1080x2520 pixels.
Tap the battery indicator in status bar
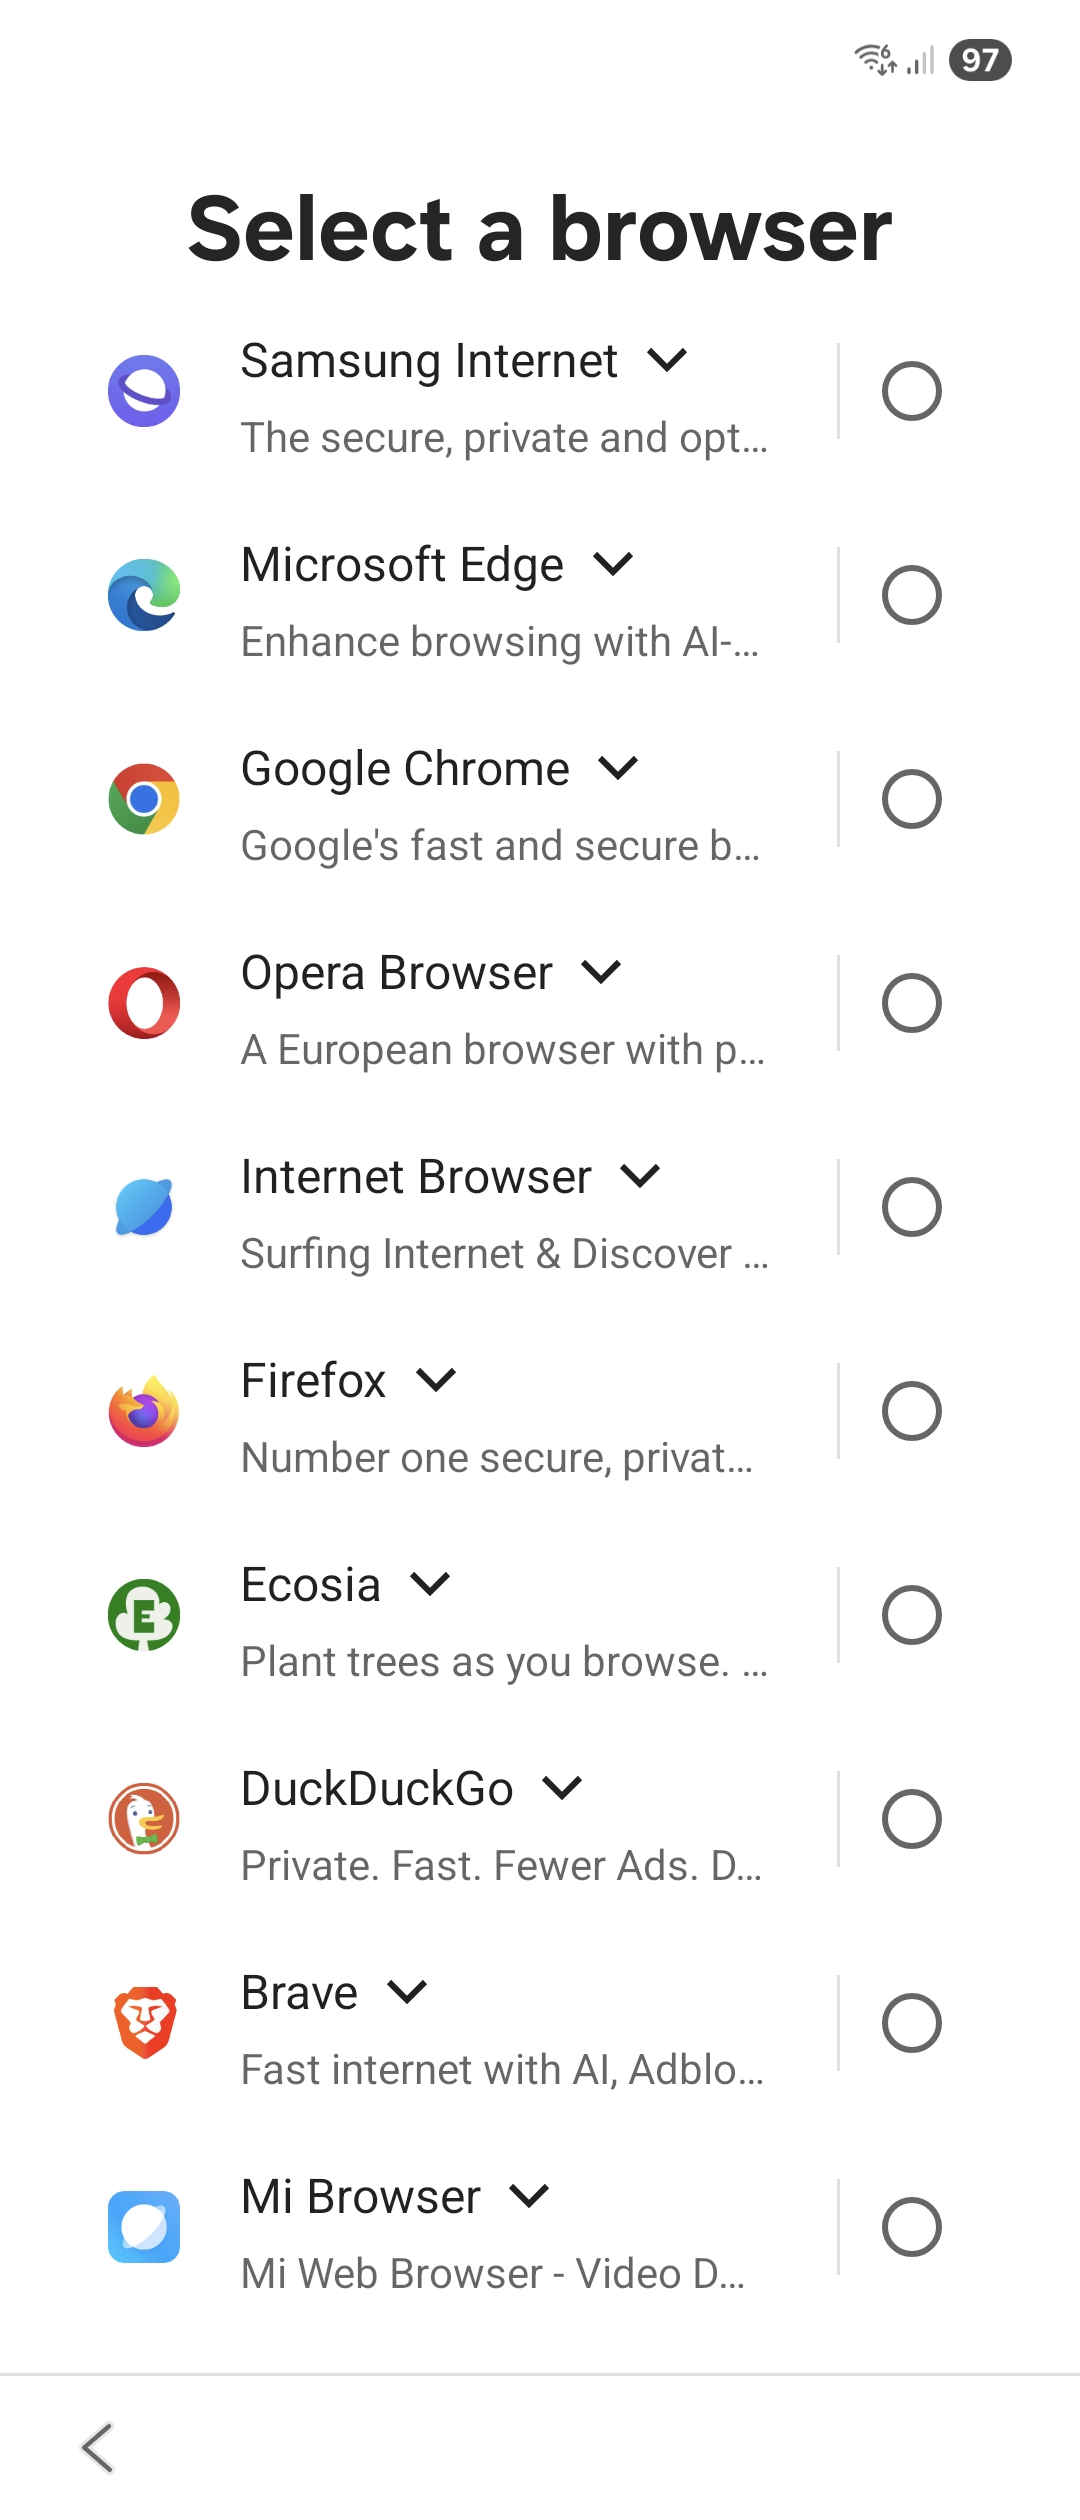(980, 60)
